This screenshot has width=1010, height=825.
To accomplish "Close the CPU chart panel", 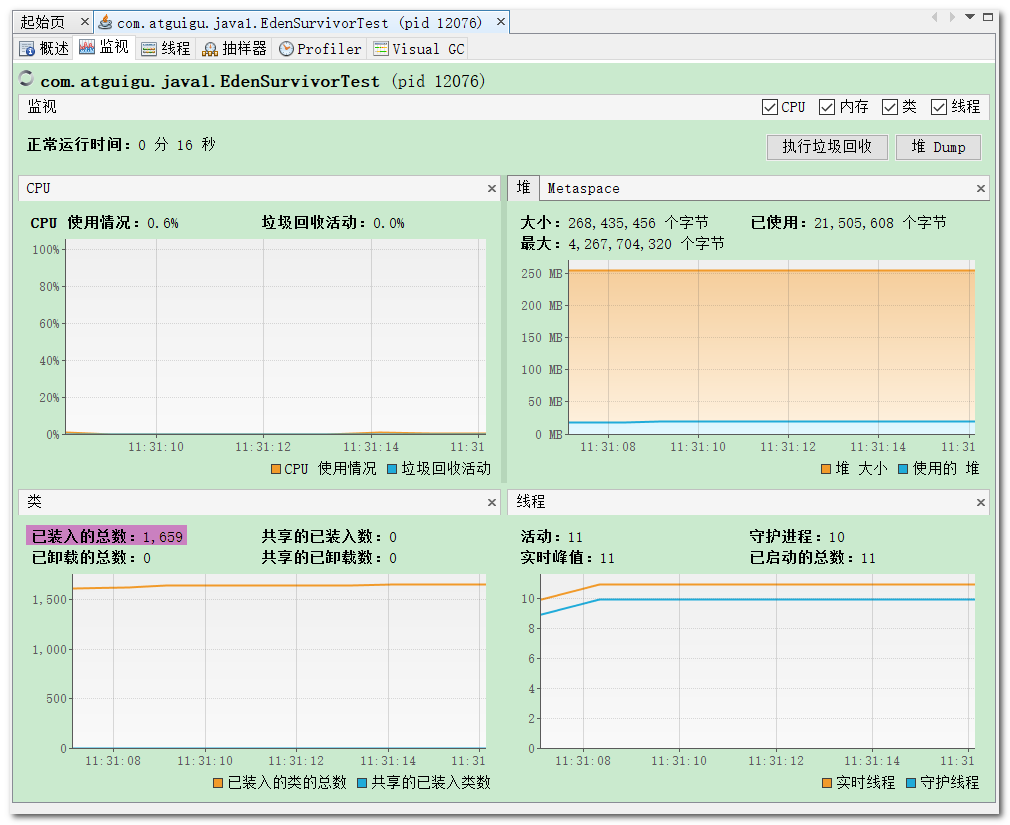I will (x=491, y=189).
